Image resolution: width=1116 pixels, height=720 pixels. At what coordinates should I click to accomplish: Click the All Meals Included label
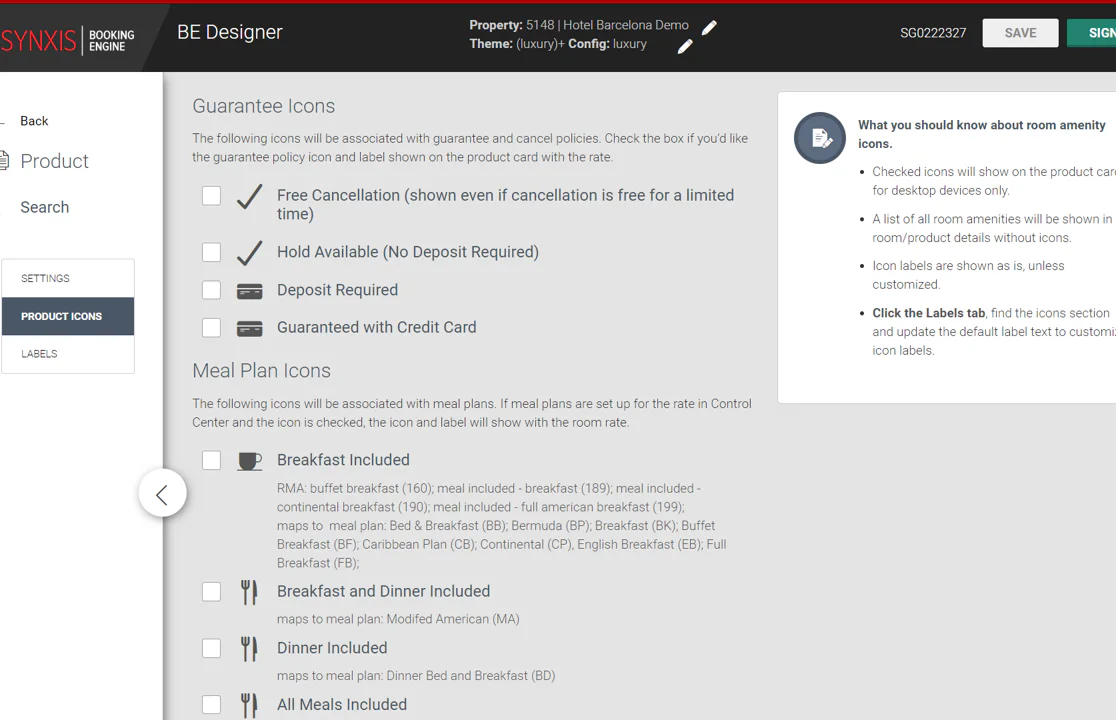coord(342,704)
